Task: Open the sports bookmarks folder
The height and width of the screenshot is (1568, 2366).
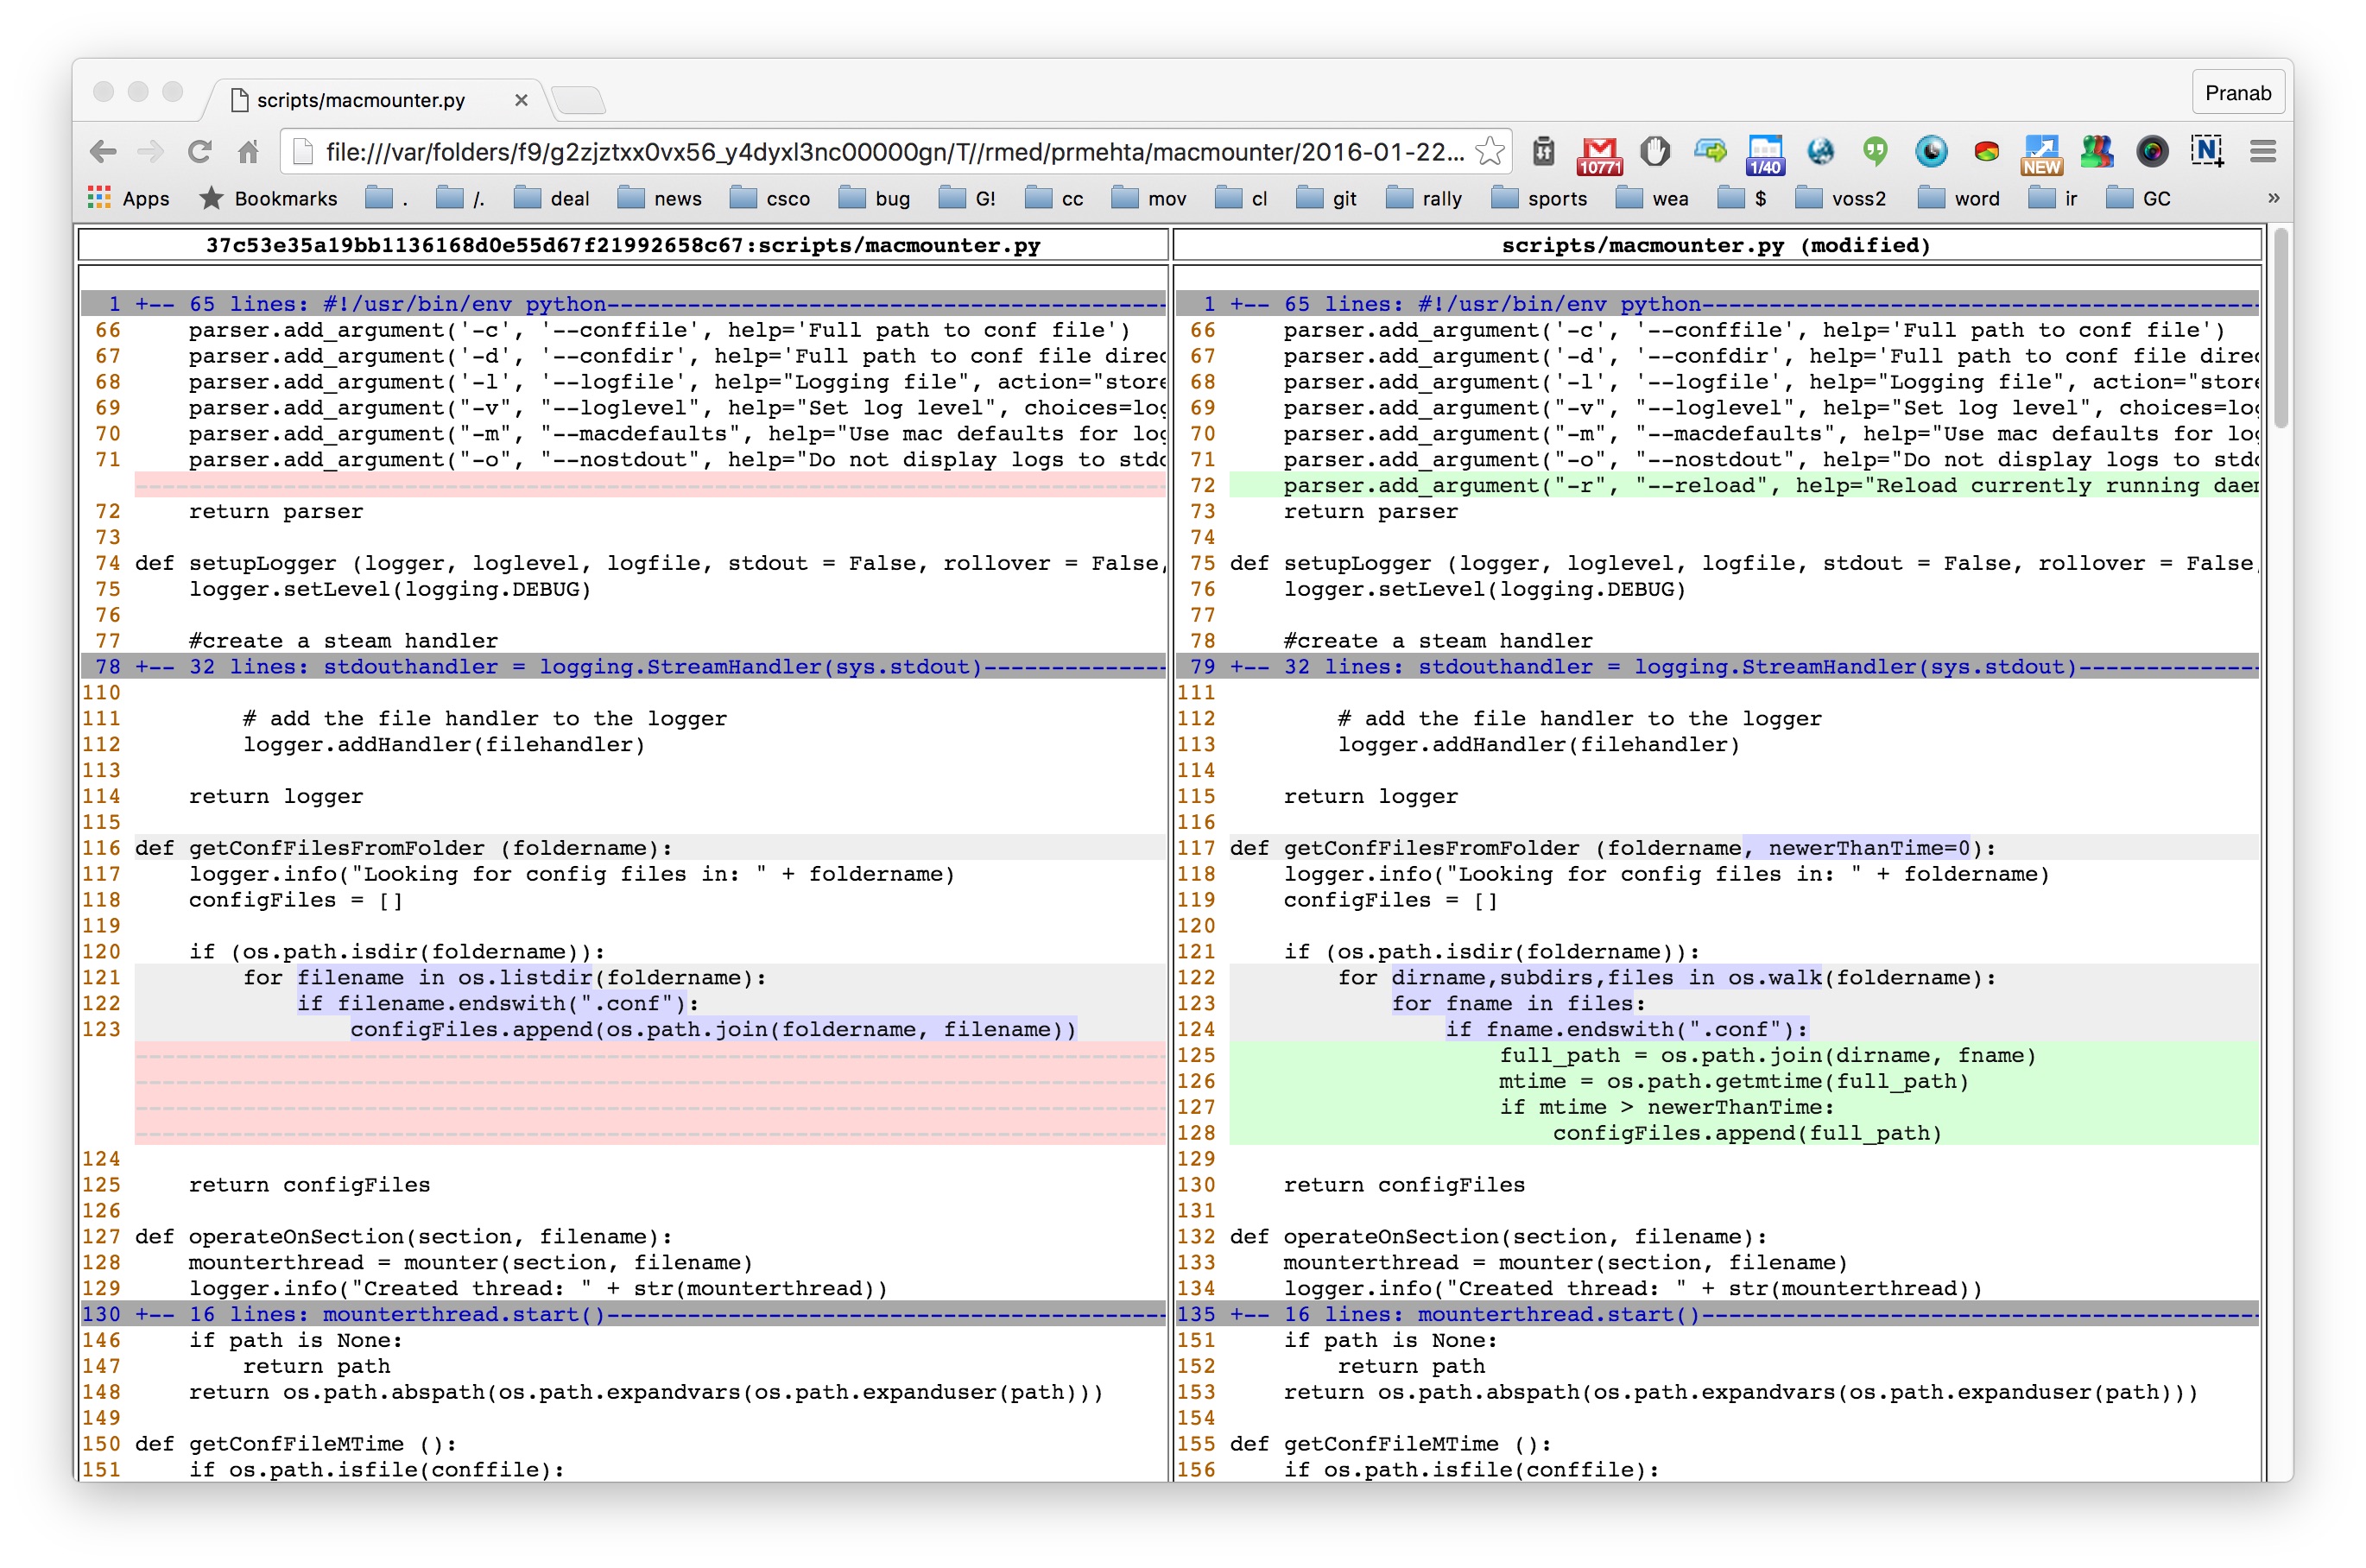Action: (1539, 198)
